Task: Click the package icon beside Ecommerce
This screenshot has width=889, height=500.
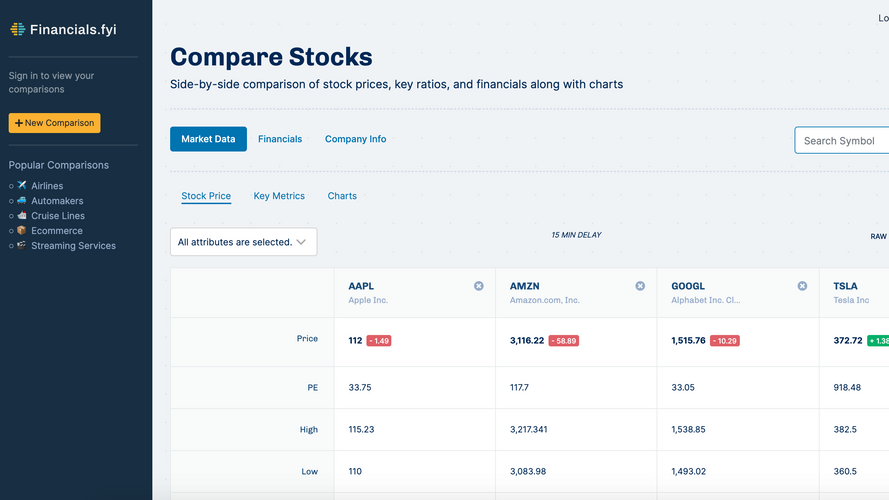Action: pyautogui.click(x=22, y=230)
